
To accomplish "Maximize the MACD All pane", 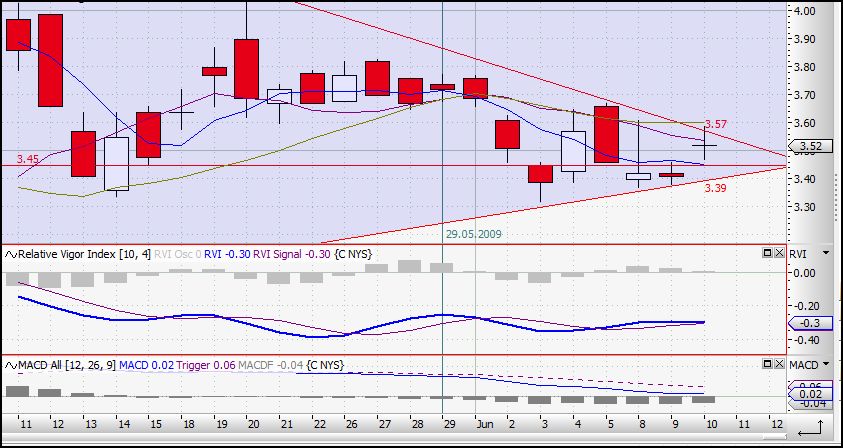I will 768,364.
